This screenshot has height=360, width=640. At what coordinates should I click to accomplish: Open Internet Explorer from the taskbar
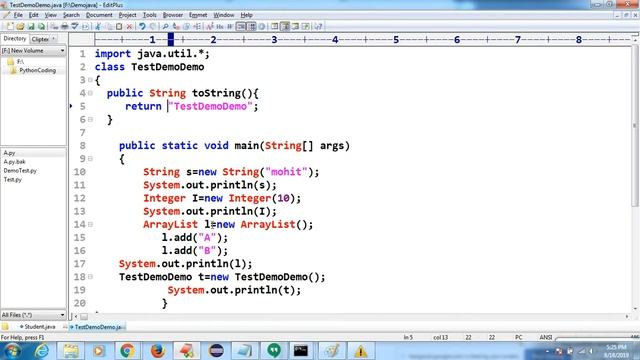click(x=42, y=351)
